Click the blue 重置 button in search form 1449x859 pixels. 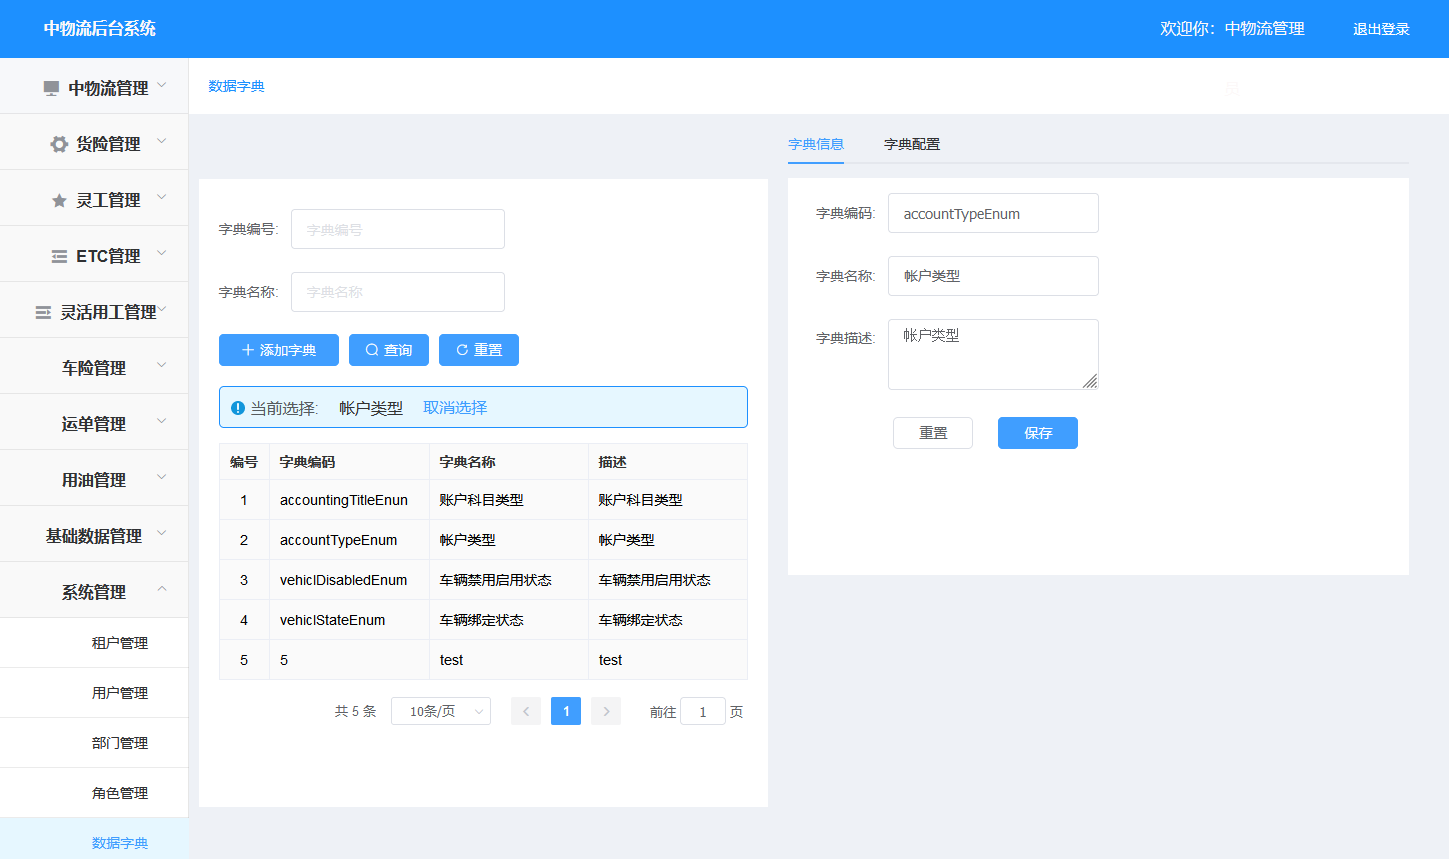click(479, 350)
